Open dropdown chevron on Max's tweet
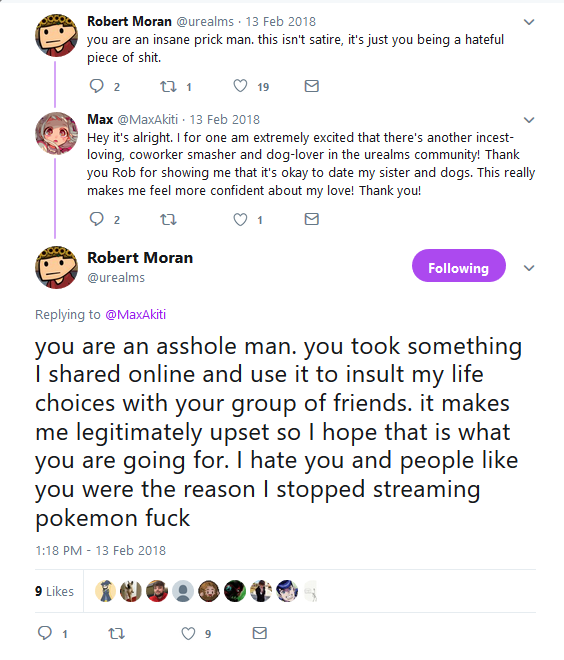 coord(529,120)
